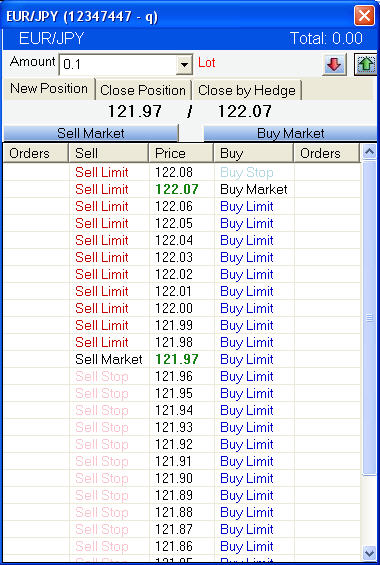Click the right Orders column header
Screen dimensions: 380x565
coord(327,153)
